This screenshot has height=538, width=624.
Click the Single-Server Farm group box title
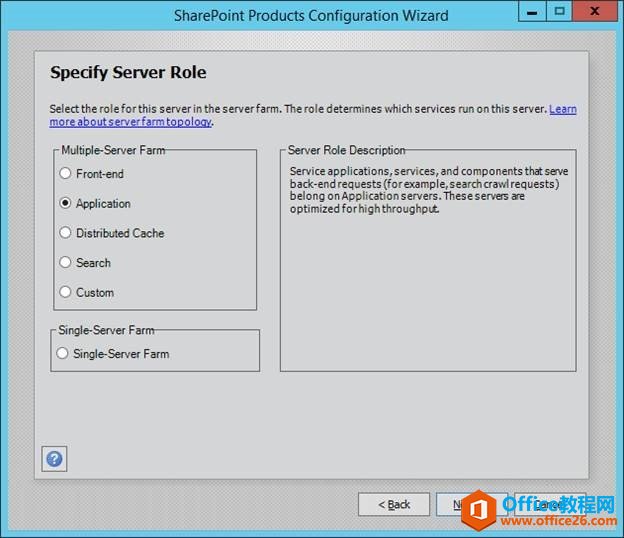106,330
